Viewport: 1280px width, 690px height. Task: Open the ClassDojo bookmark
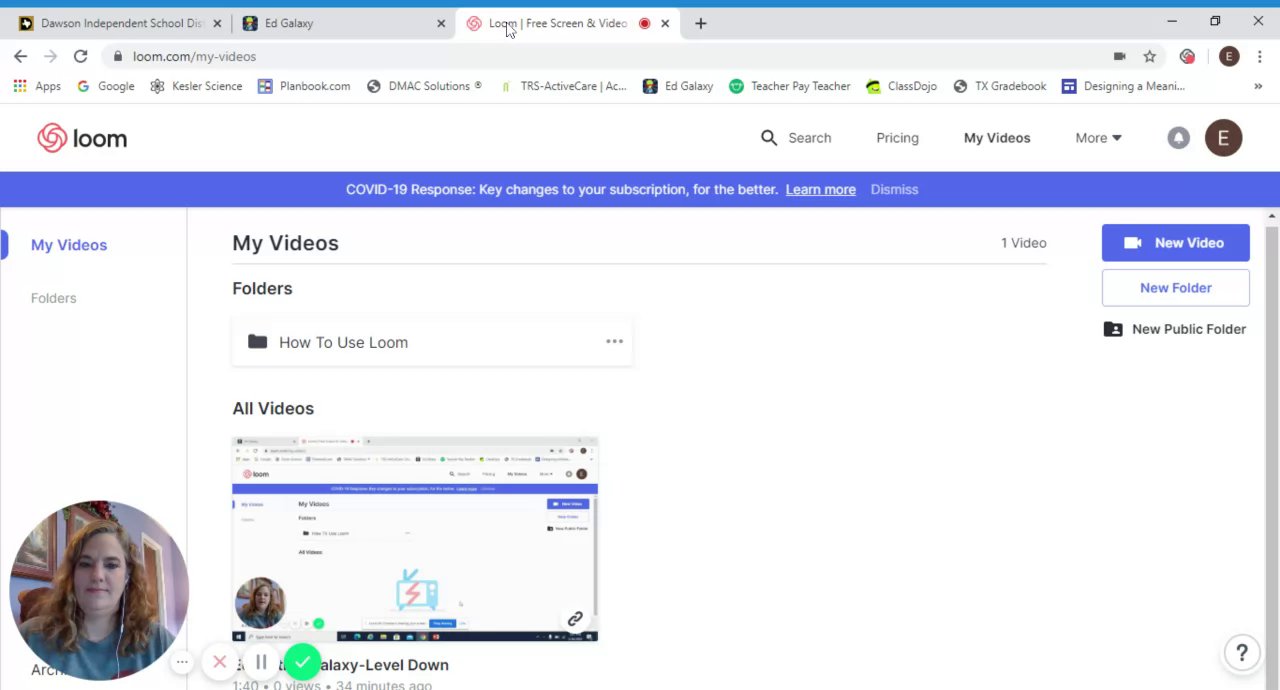click(902, 86)
